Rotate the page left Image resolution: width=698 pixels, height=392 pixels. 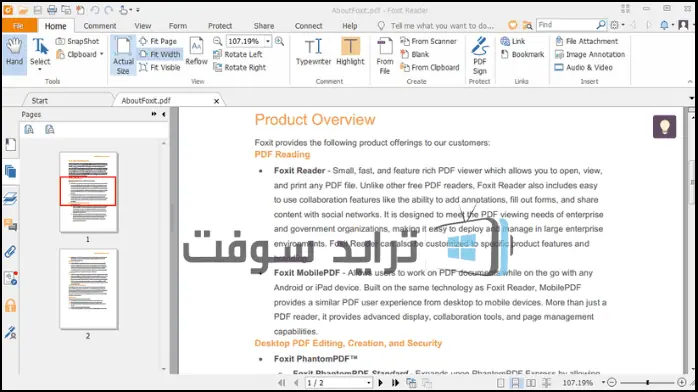(x=238, y=54)
